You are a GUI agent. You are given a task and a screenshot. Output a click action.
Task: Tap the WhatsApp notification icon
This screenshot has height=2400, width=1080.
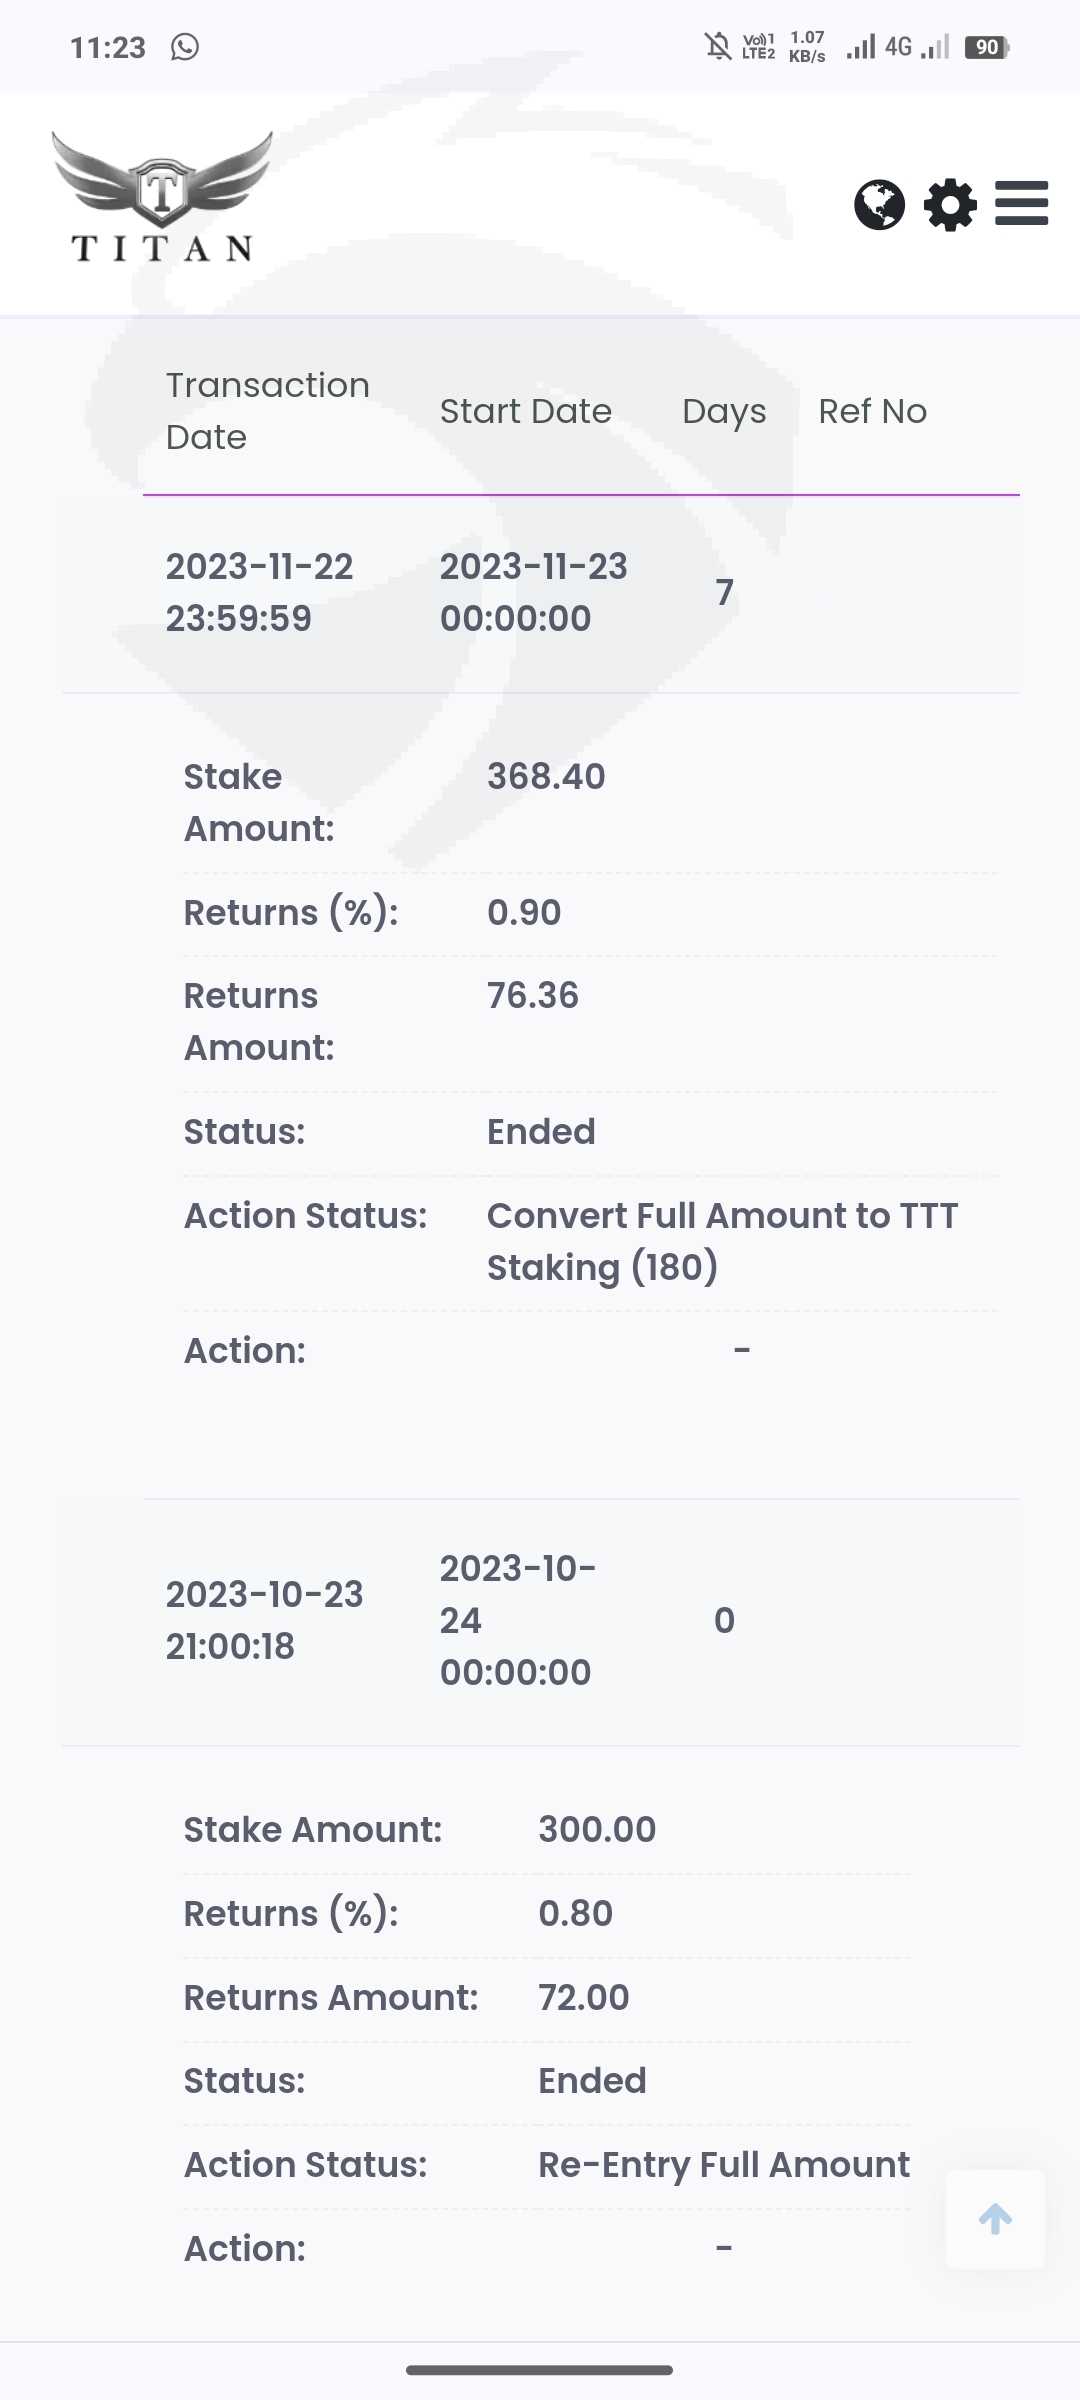coord(185,47)
